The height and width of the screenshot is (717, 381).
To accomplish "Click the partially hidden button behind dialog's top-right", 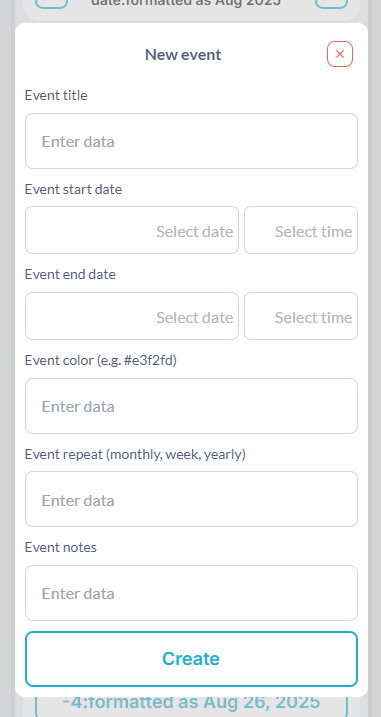I will click(x=331, y=4).
